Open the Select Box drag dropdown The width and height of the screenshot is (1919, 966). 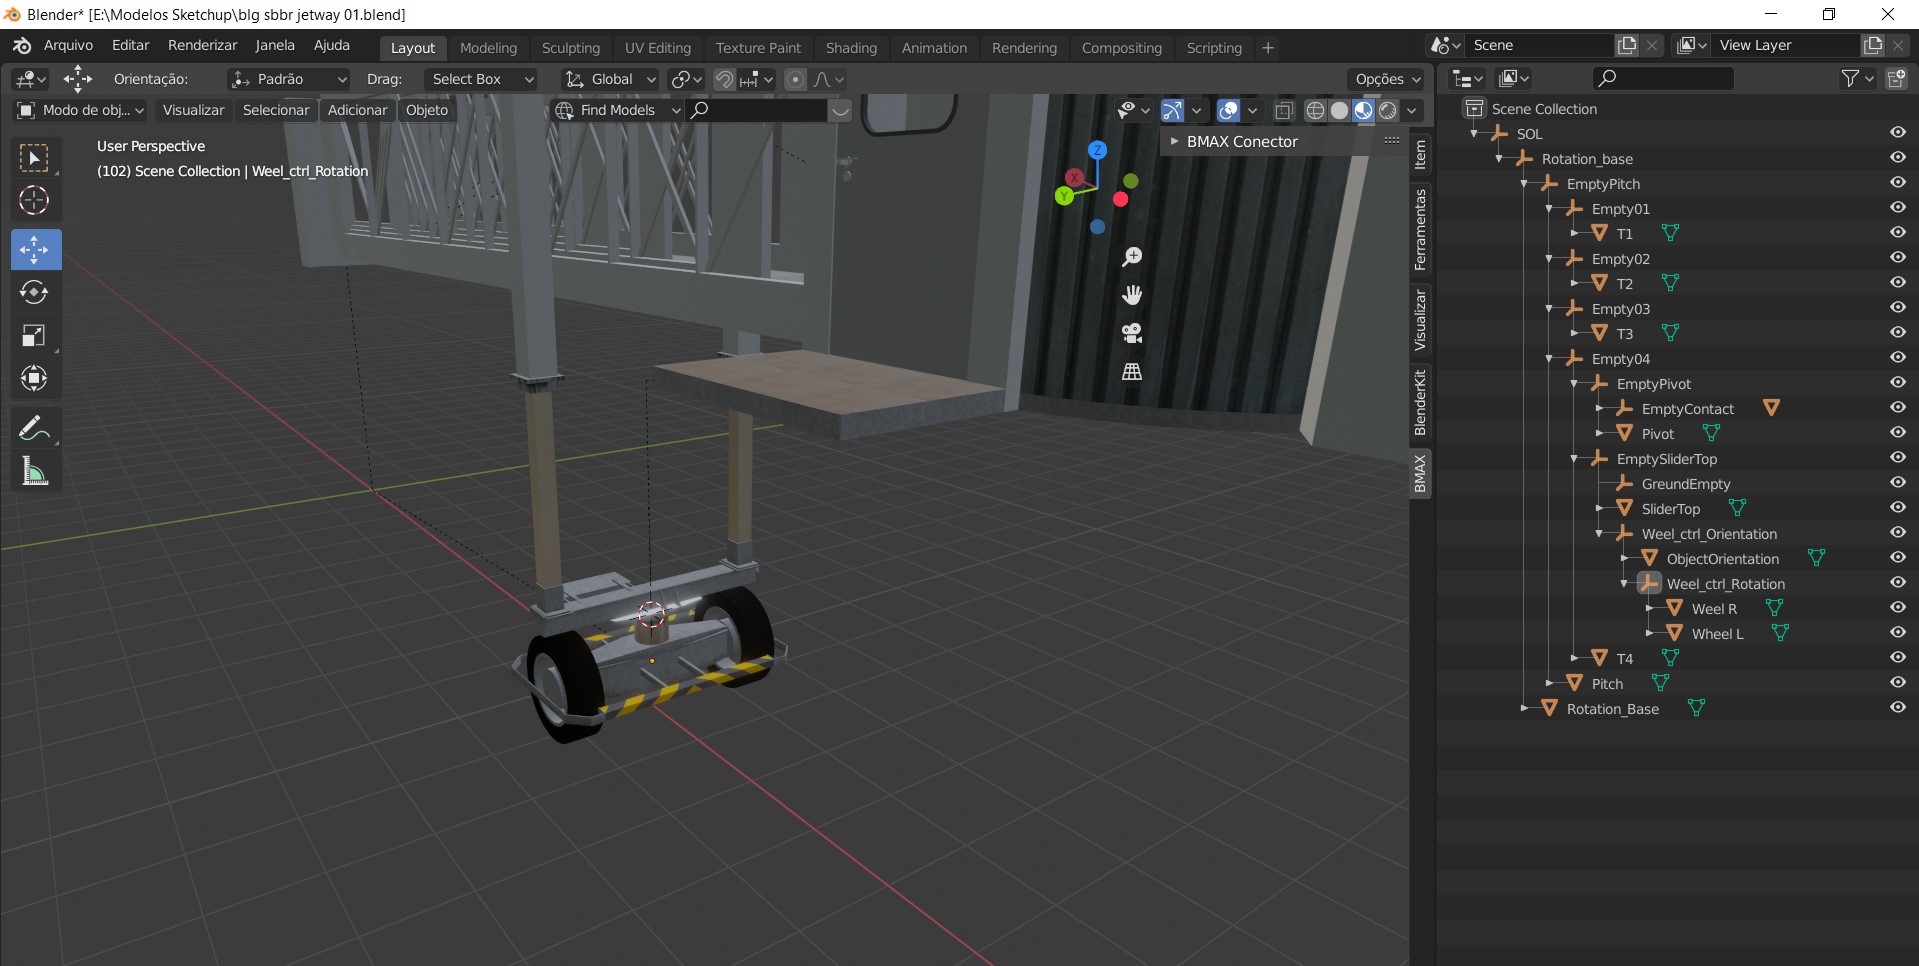481,79
